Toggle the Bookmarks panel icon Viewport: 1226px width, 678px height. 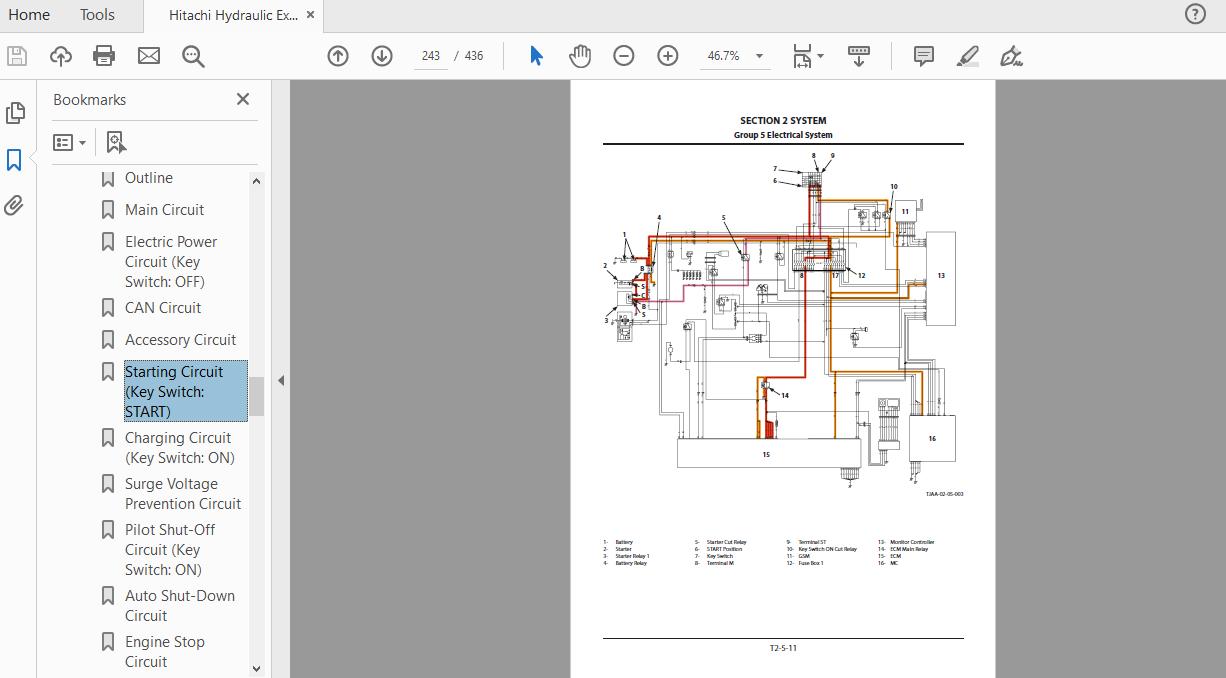pos(14,160)
